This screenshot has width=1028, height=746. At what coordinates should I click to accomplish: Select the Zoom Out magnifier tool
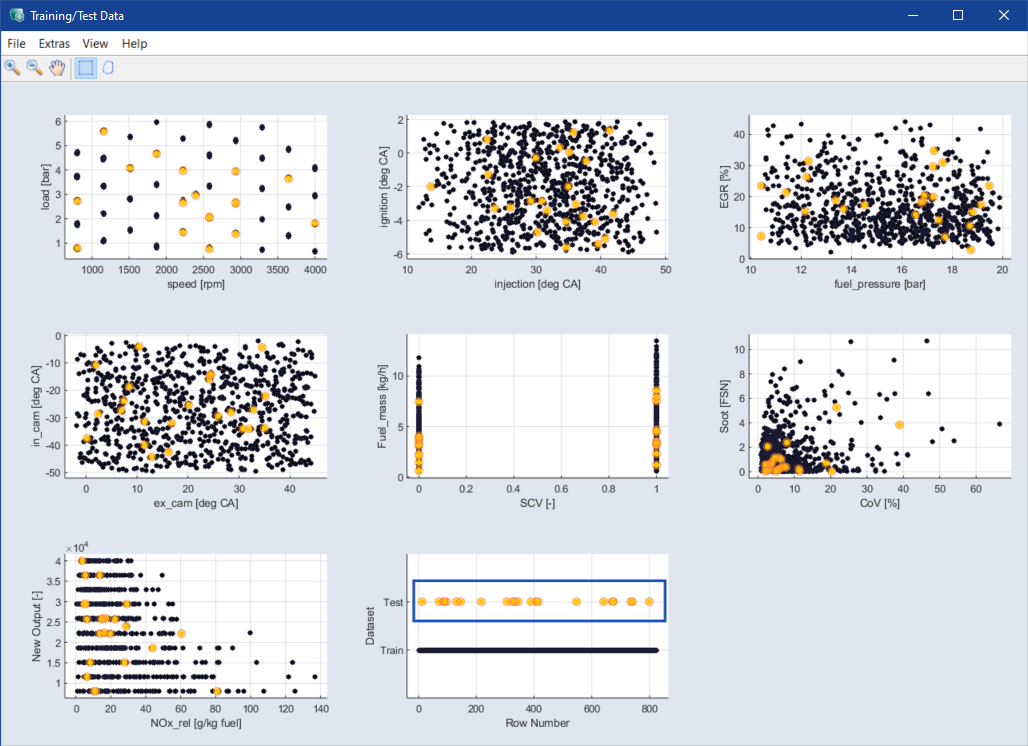[x=34, y=68]
